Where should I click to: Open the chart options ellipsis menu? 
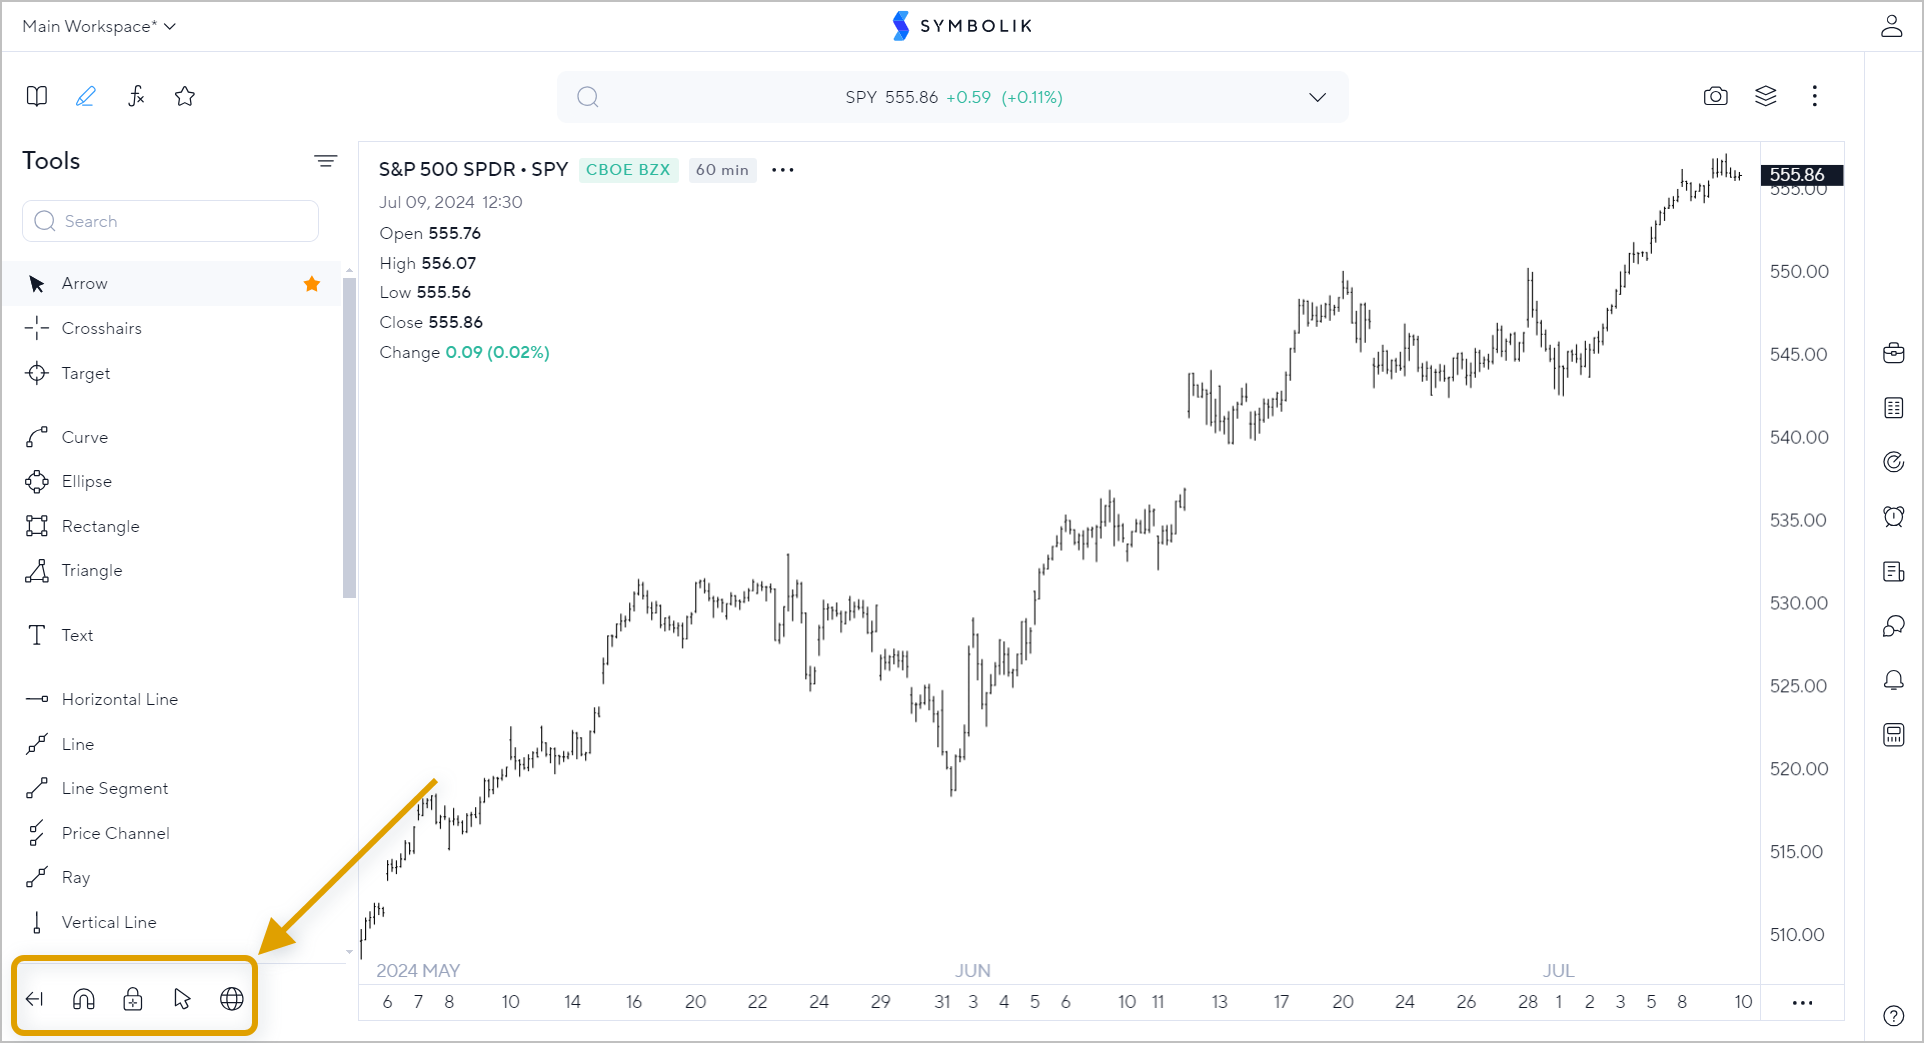pyautogui.click(x=782, y=170)
